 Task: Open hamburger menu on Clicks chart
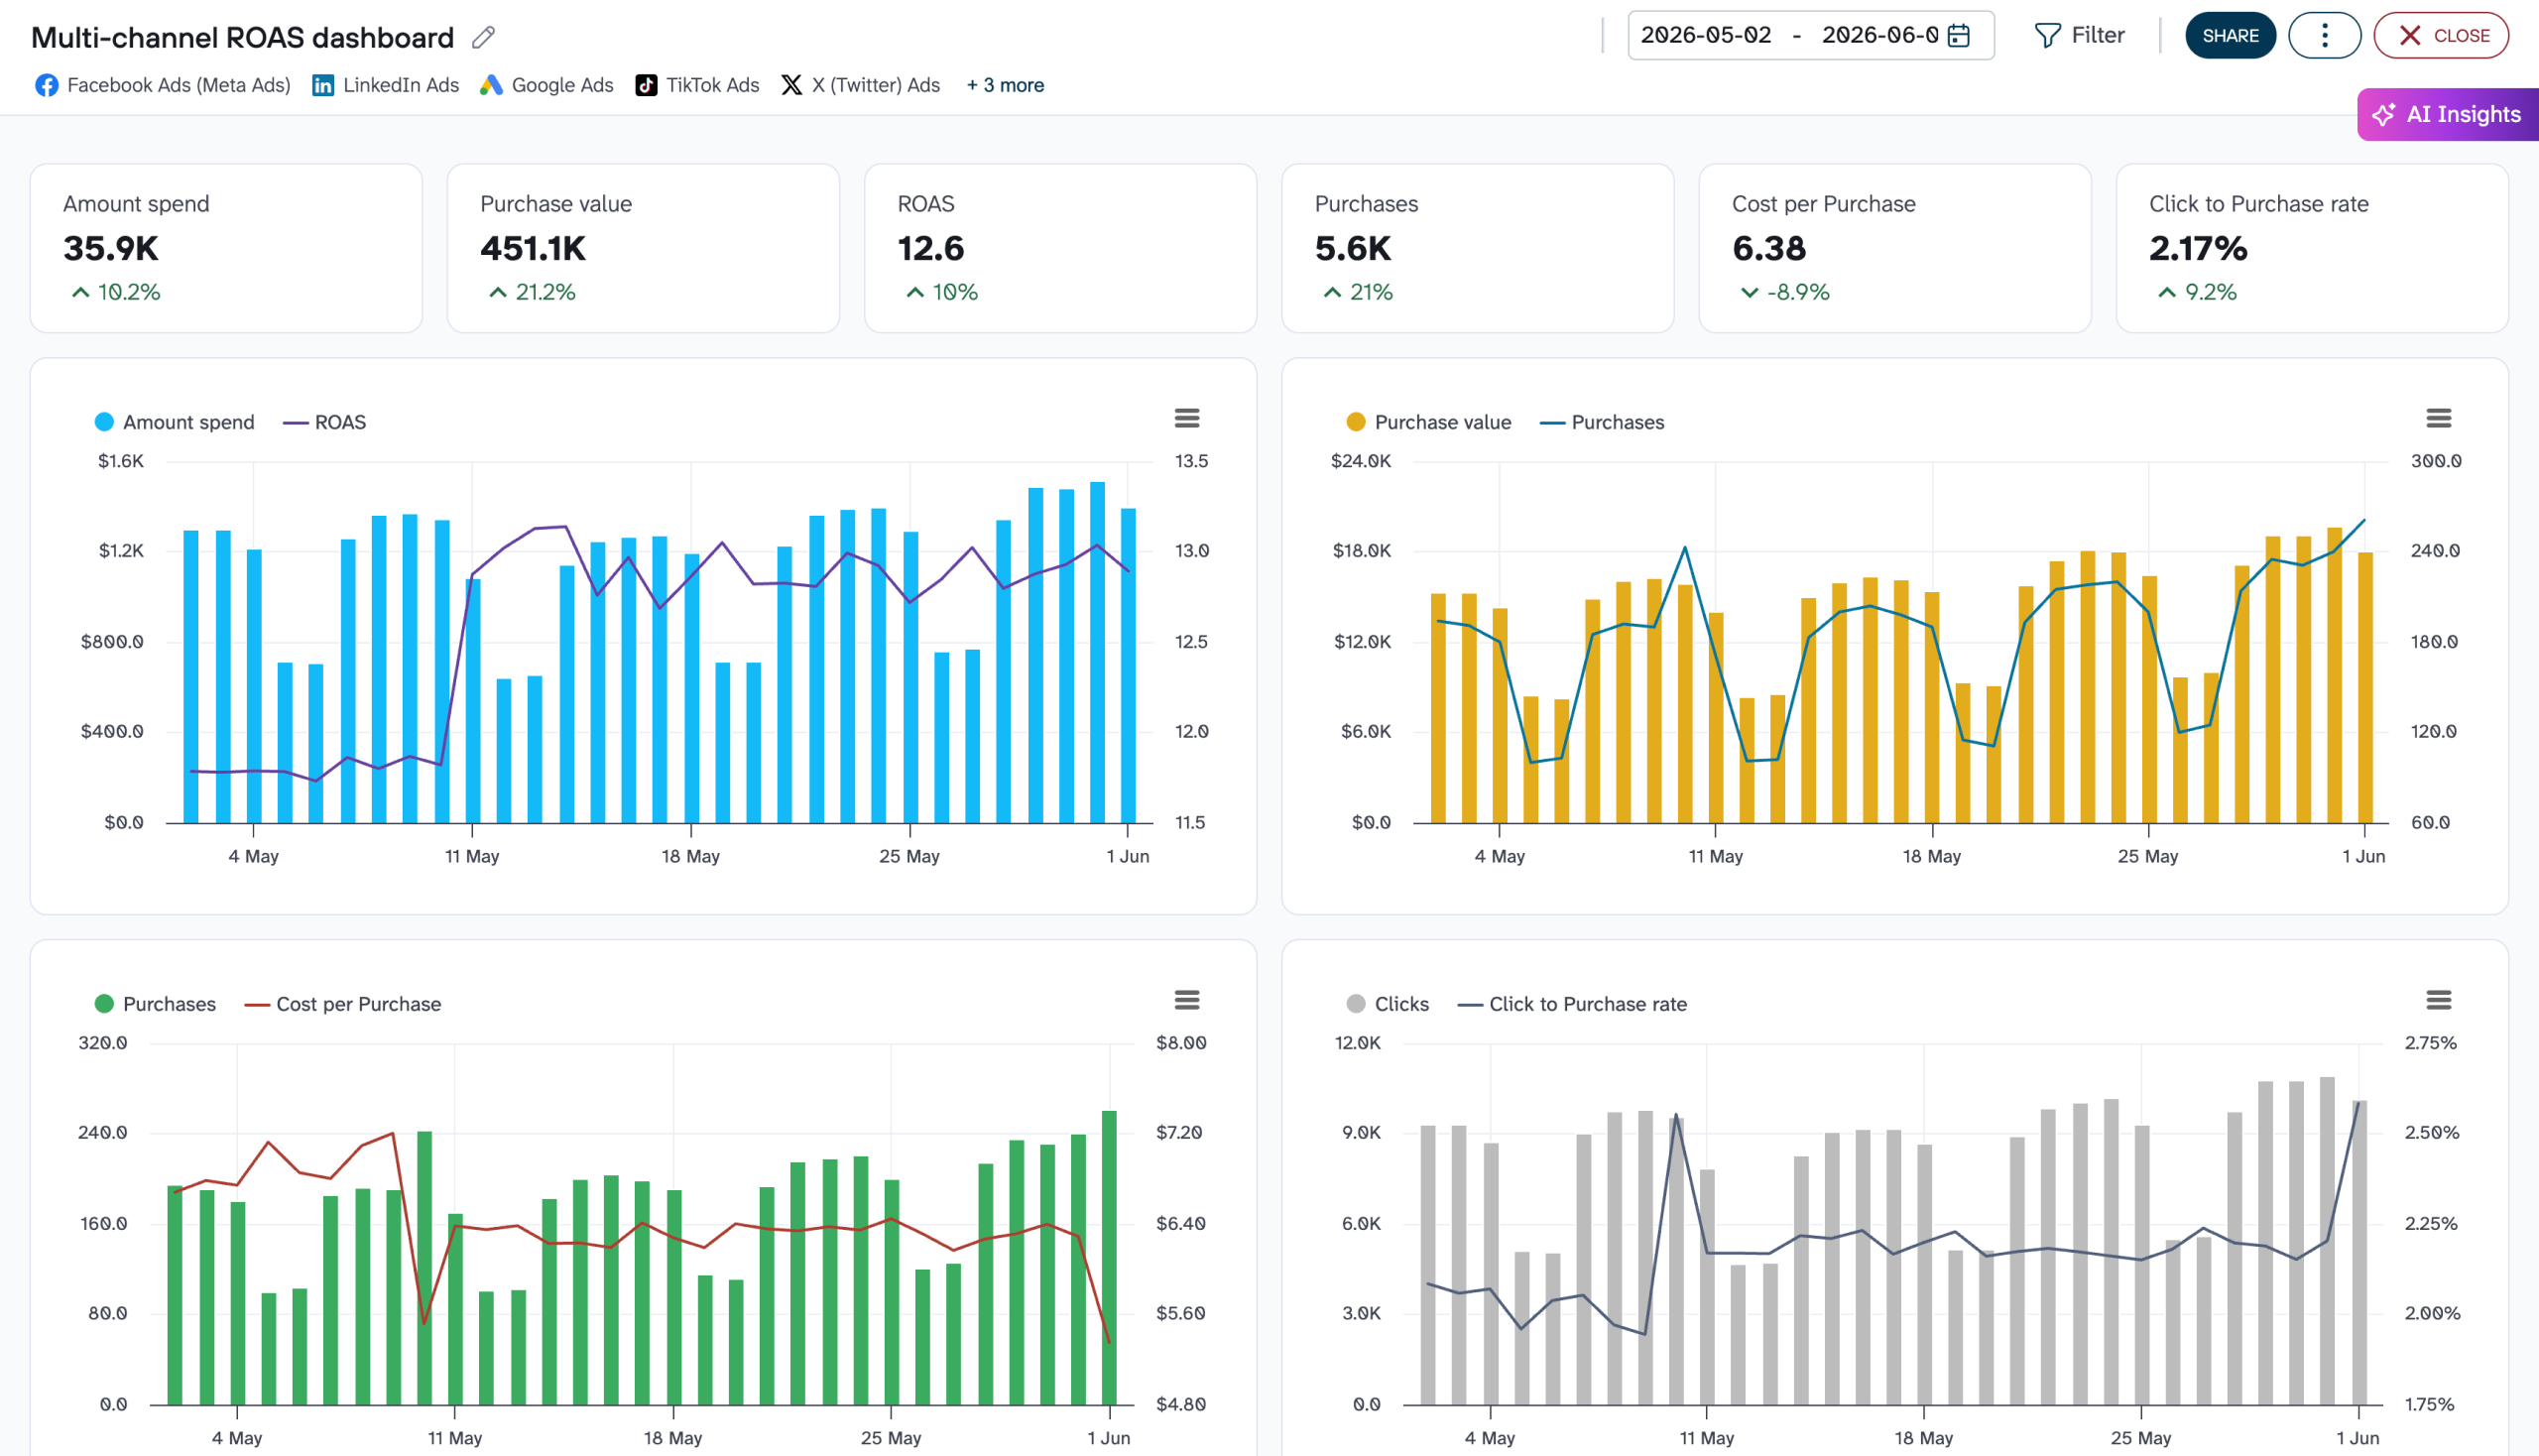click(2438, 1000)
